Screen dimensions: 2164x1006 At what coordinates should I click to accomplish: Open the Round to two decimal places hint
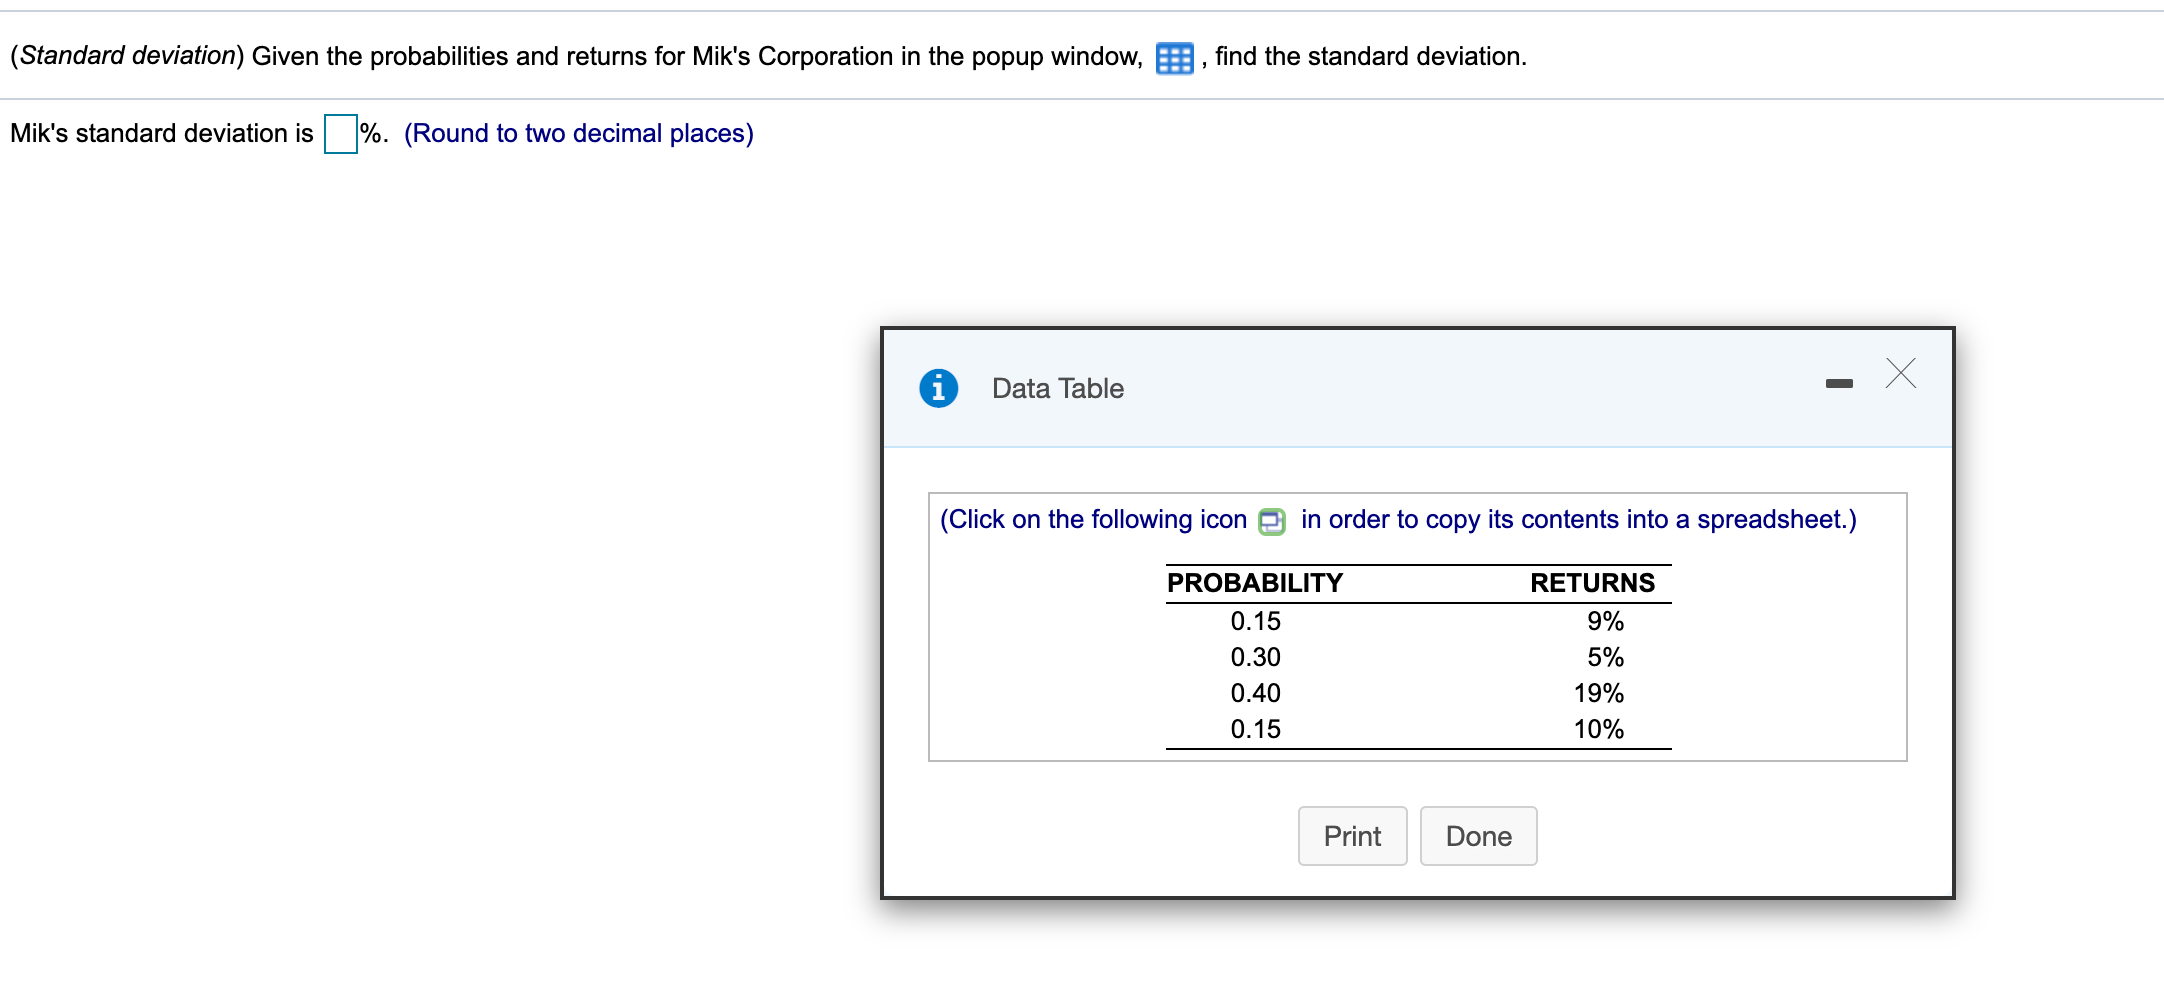click(578, 133)
